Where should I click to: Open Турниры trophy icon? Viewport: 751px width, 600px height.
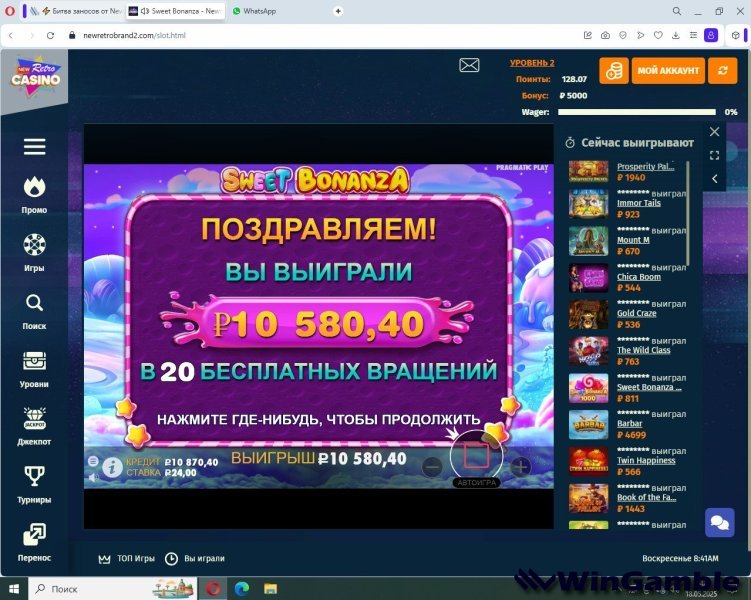(x=34, y=476)
